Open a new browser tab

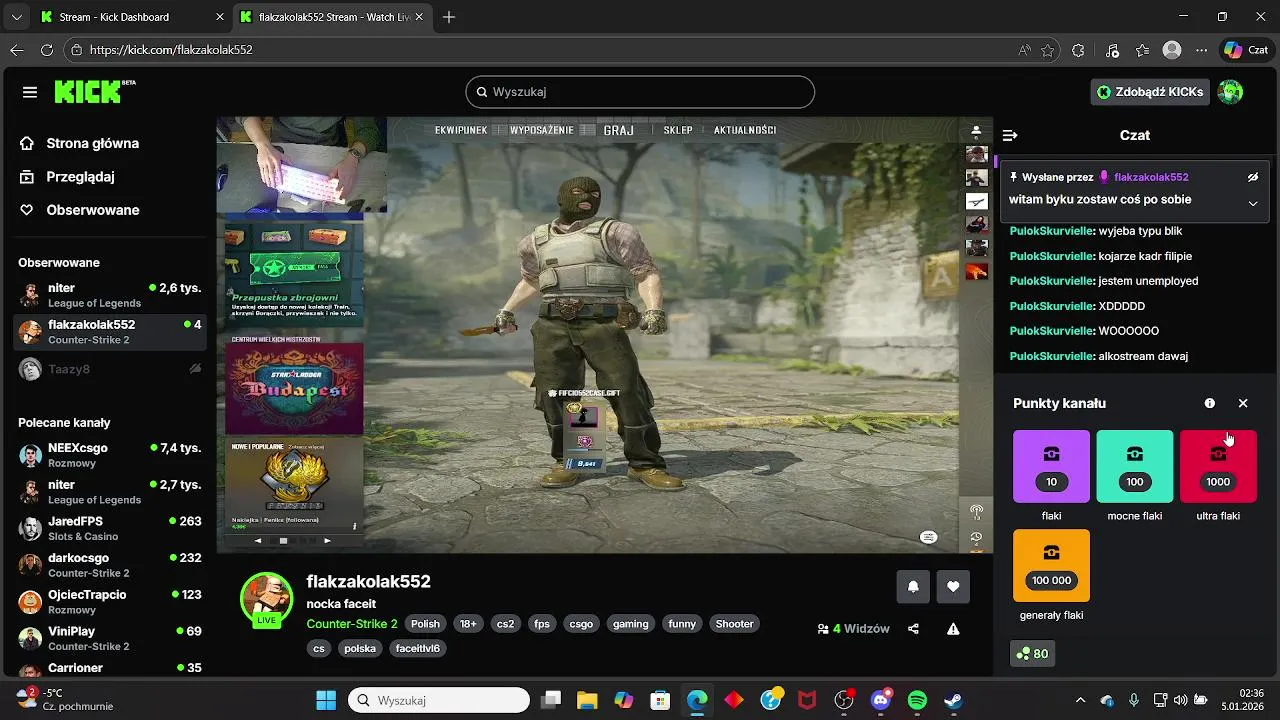pos(449,17)
